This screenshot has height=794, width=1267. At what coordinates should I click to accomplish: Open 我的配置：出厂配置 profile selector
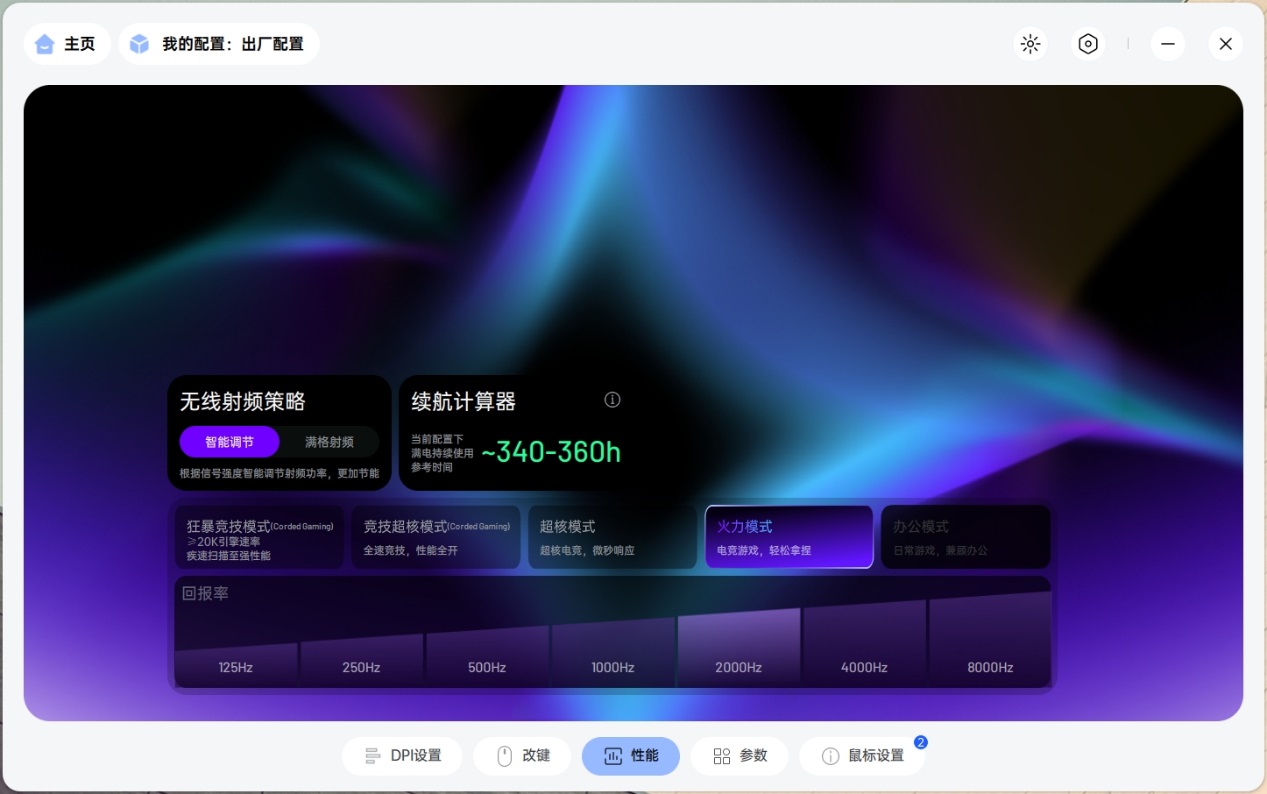click(x=219, y=44)
